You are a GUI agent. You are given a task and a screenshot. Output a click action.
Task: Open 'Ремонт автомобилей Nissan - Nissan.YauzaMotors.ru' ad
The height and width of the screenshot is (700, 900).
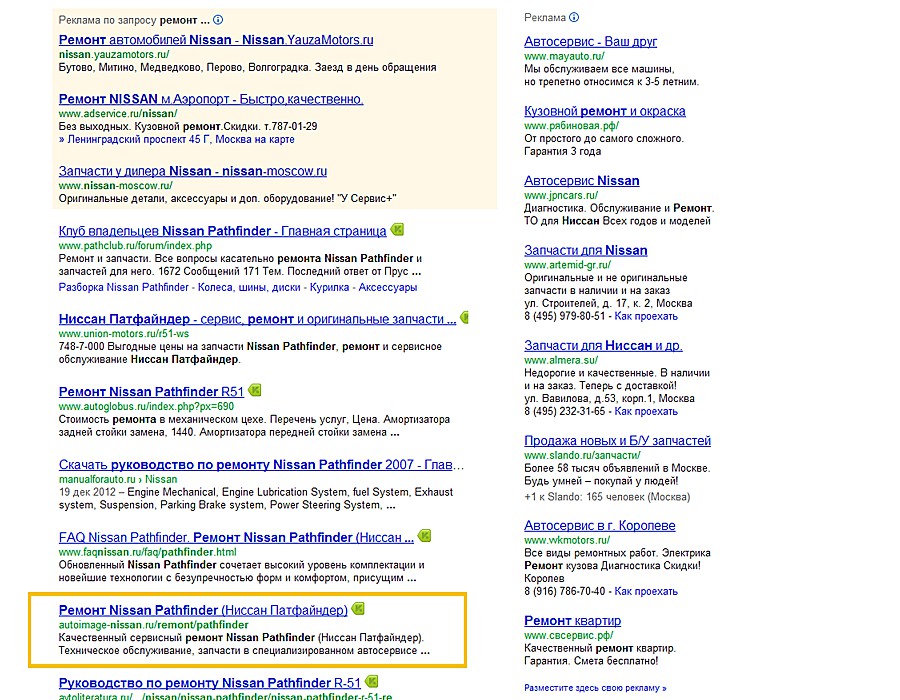pos(216,40)
